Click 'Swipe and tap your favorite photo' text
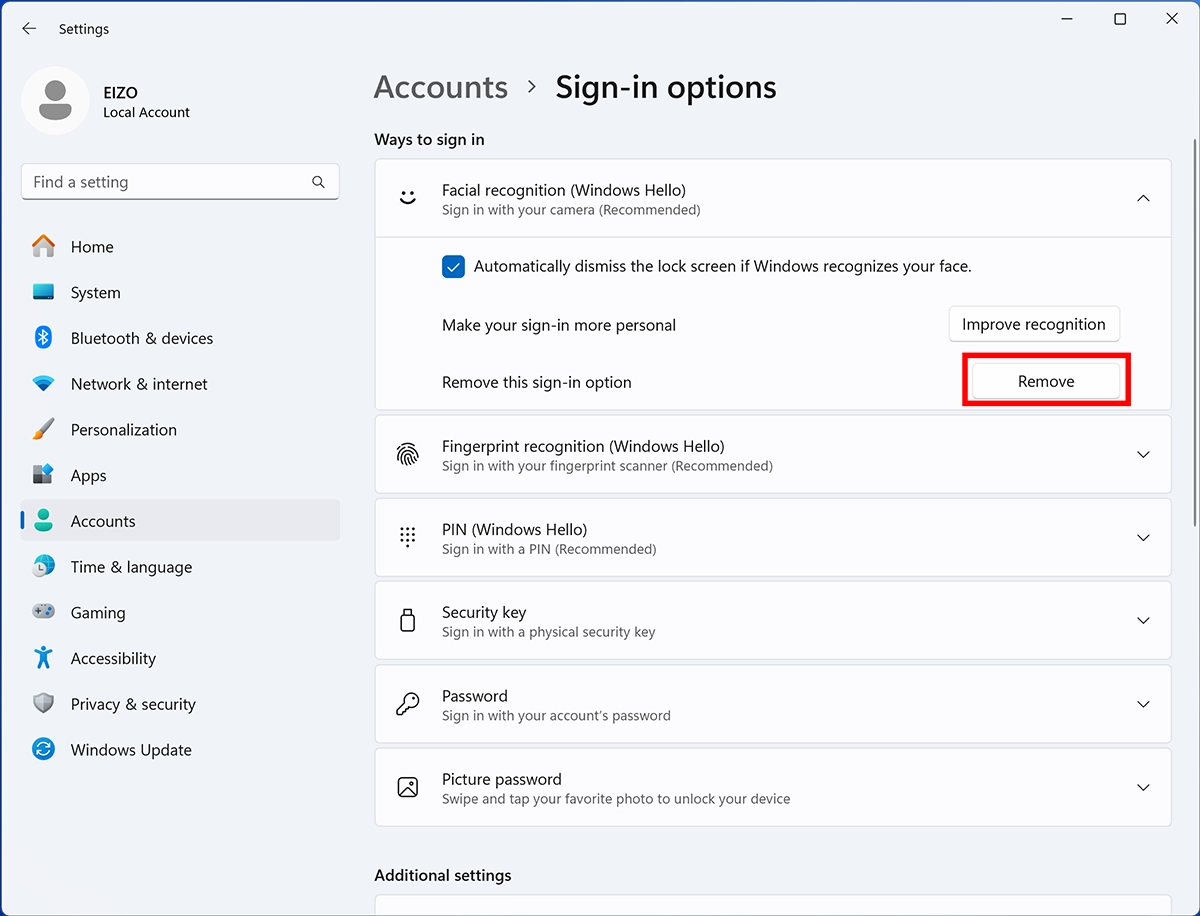1200x916 pixels. click(616, 799)
